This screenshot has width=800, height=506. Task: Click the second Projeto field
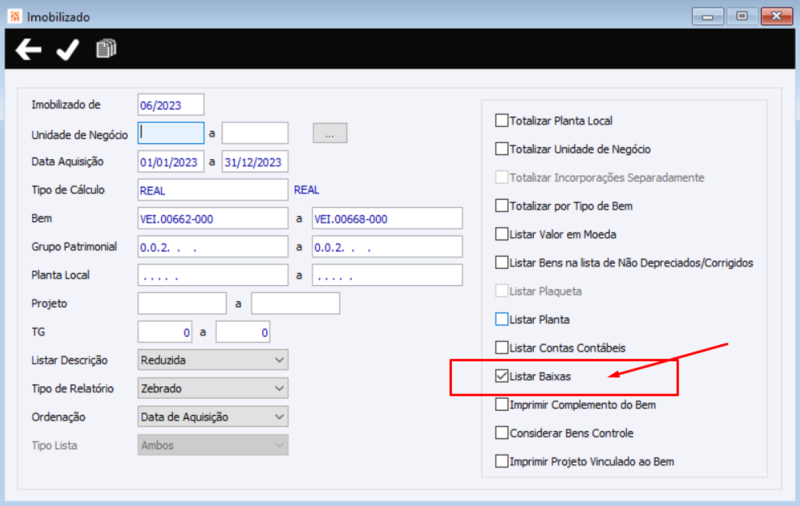tap(295, 303)
